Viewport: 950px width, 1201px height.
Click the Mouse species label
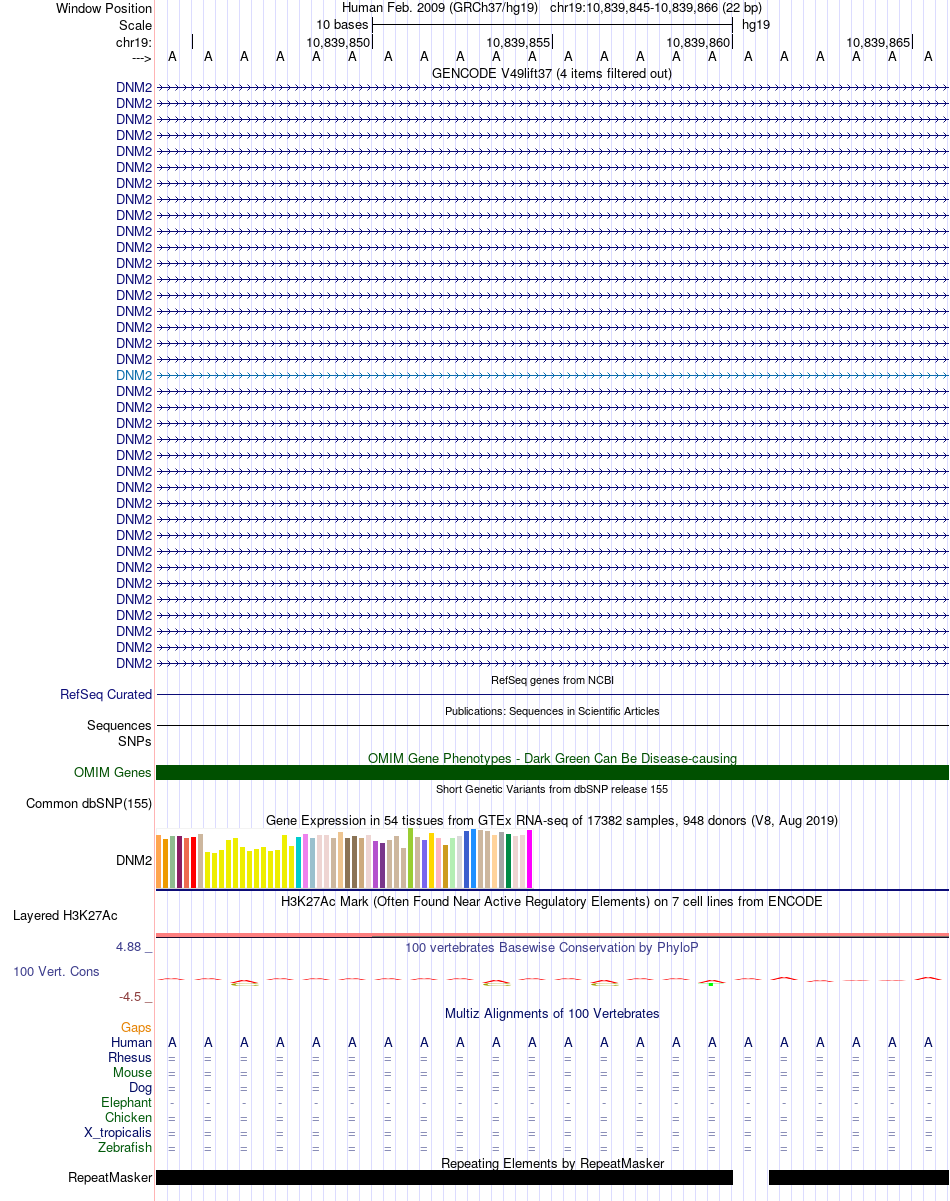133,1072
